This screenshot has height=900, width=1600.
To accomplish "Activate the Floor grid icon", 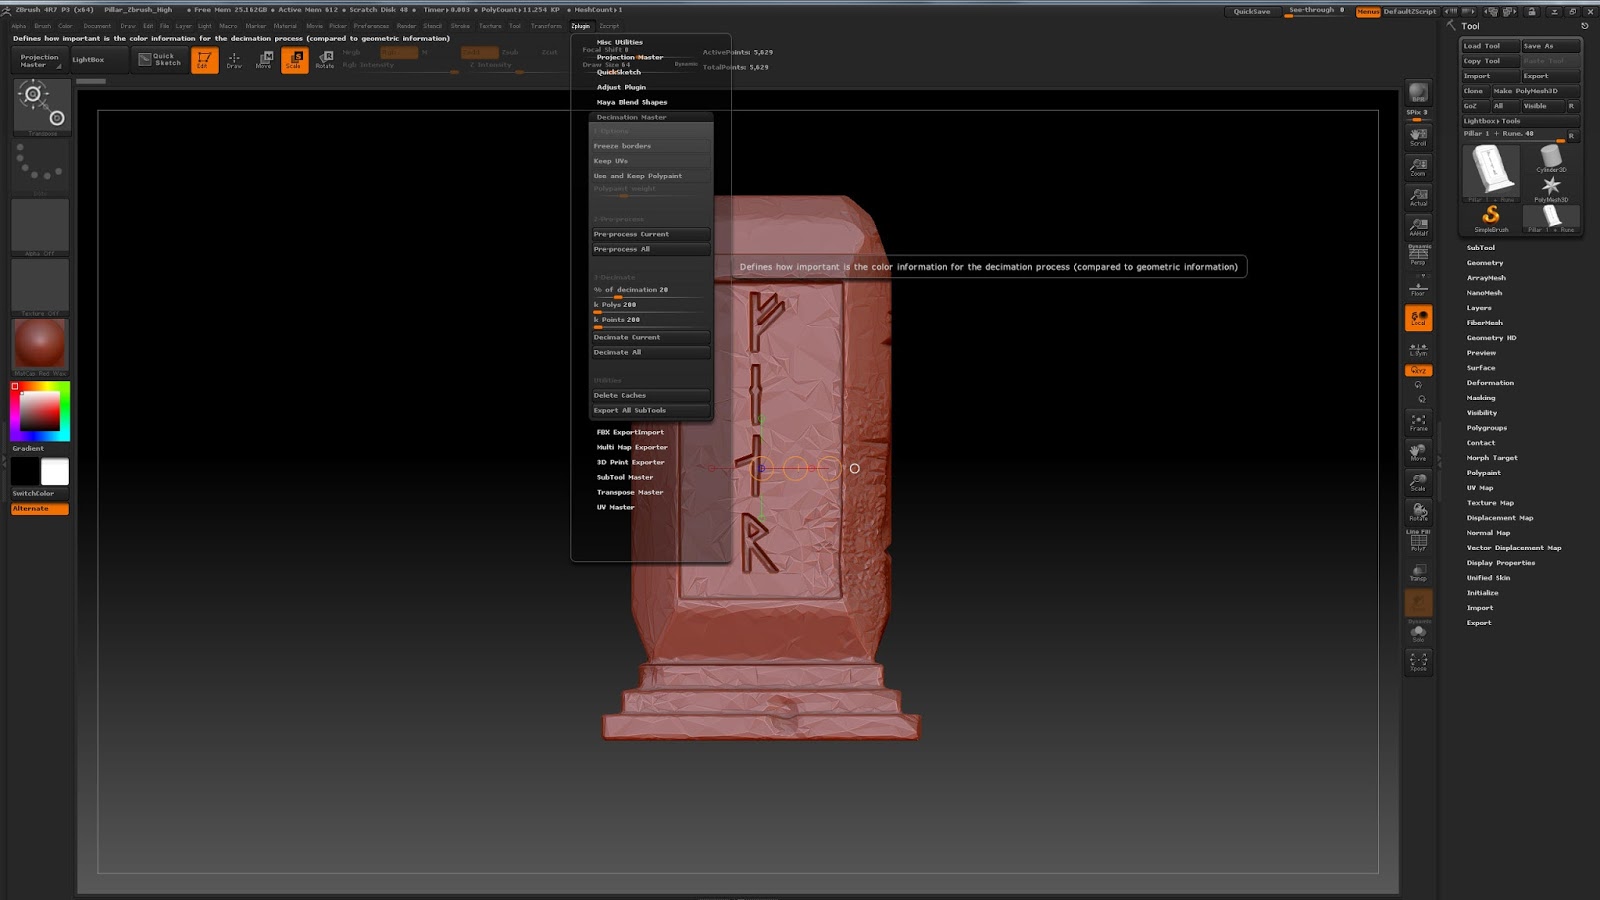I will pos(1417,290).
